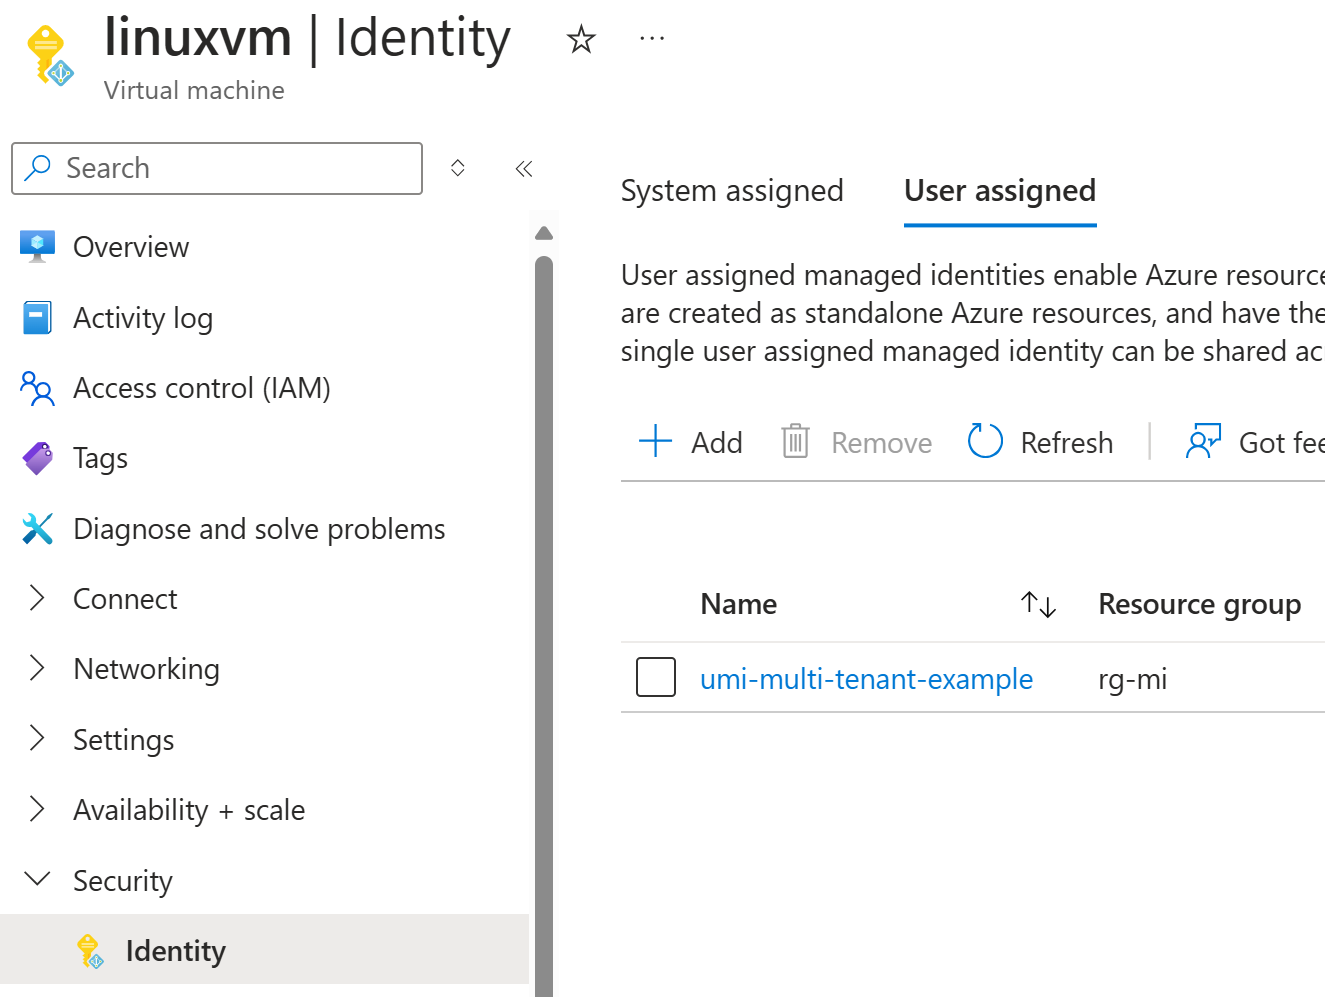Screen dimensions: 1325x997
Task: Click the search magnifier icon in sidebar
Action: point(38,168)
